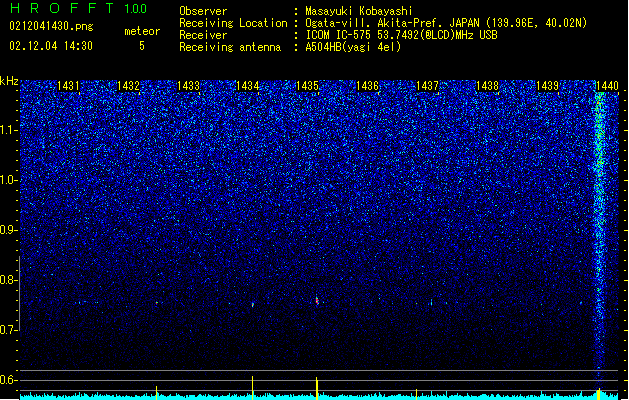Screen dimensions: 629x400
Task: Click the meteor count value 5
Action: click(142, 46)
